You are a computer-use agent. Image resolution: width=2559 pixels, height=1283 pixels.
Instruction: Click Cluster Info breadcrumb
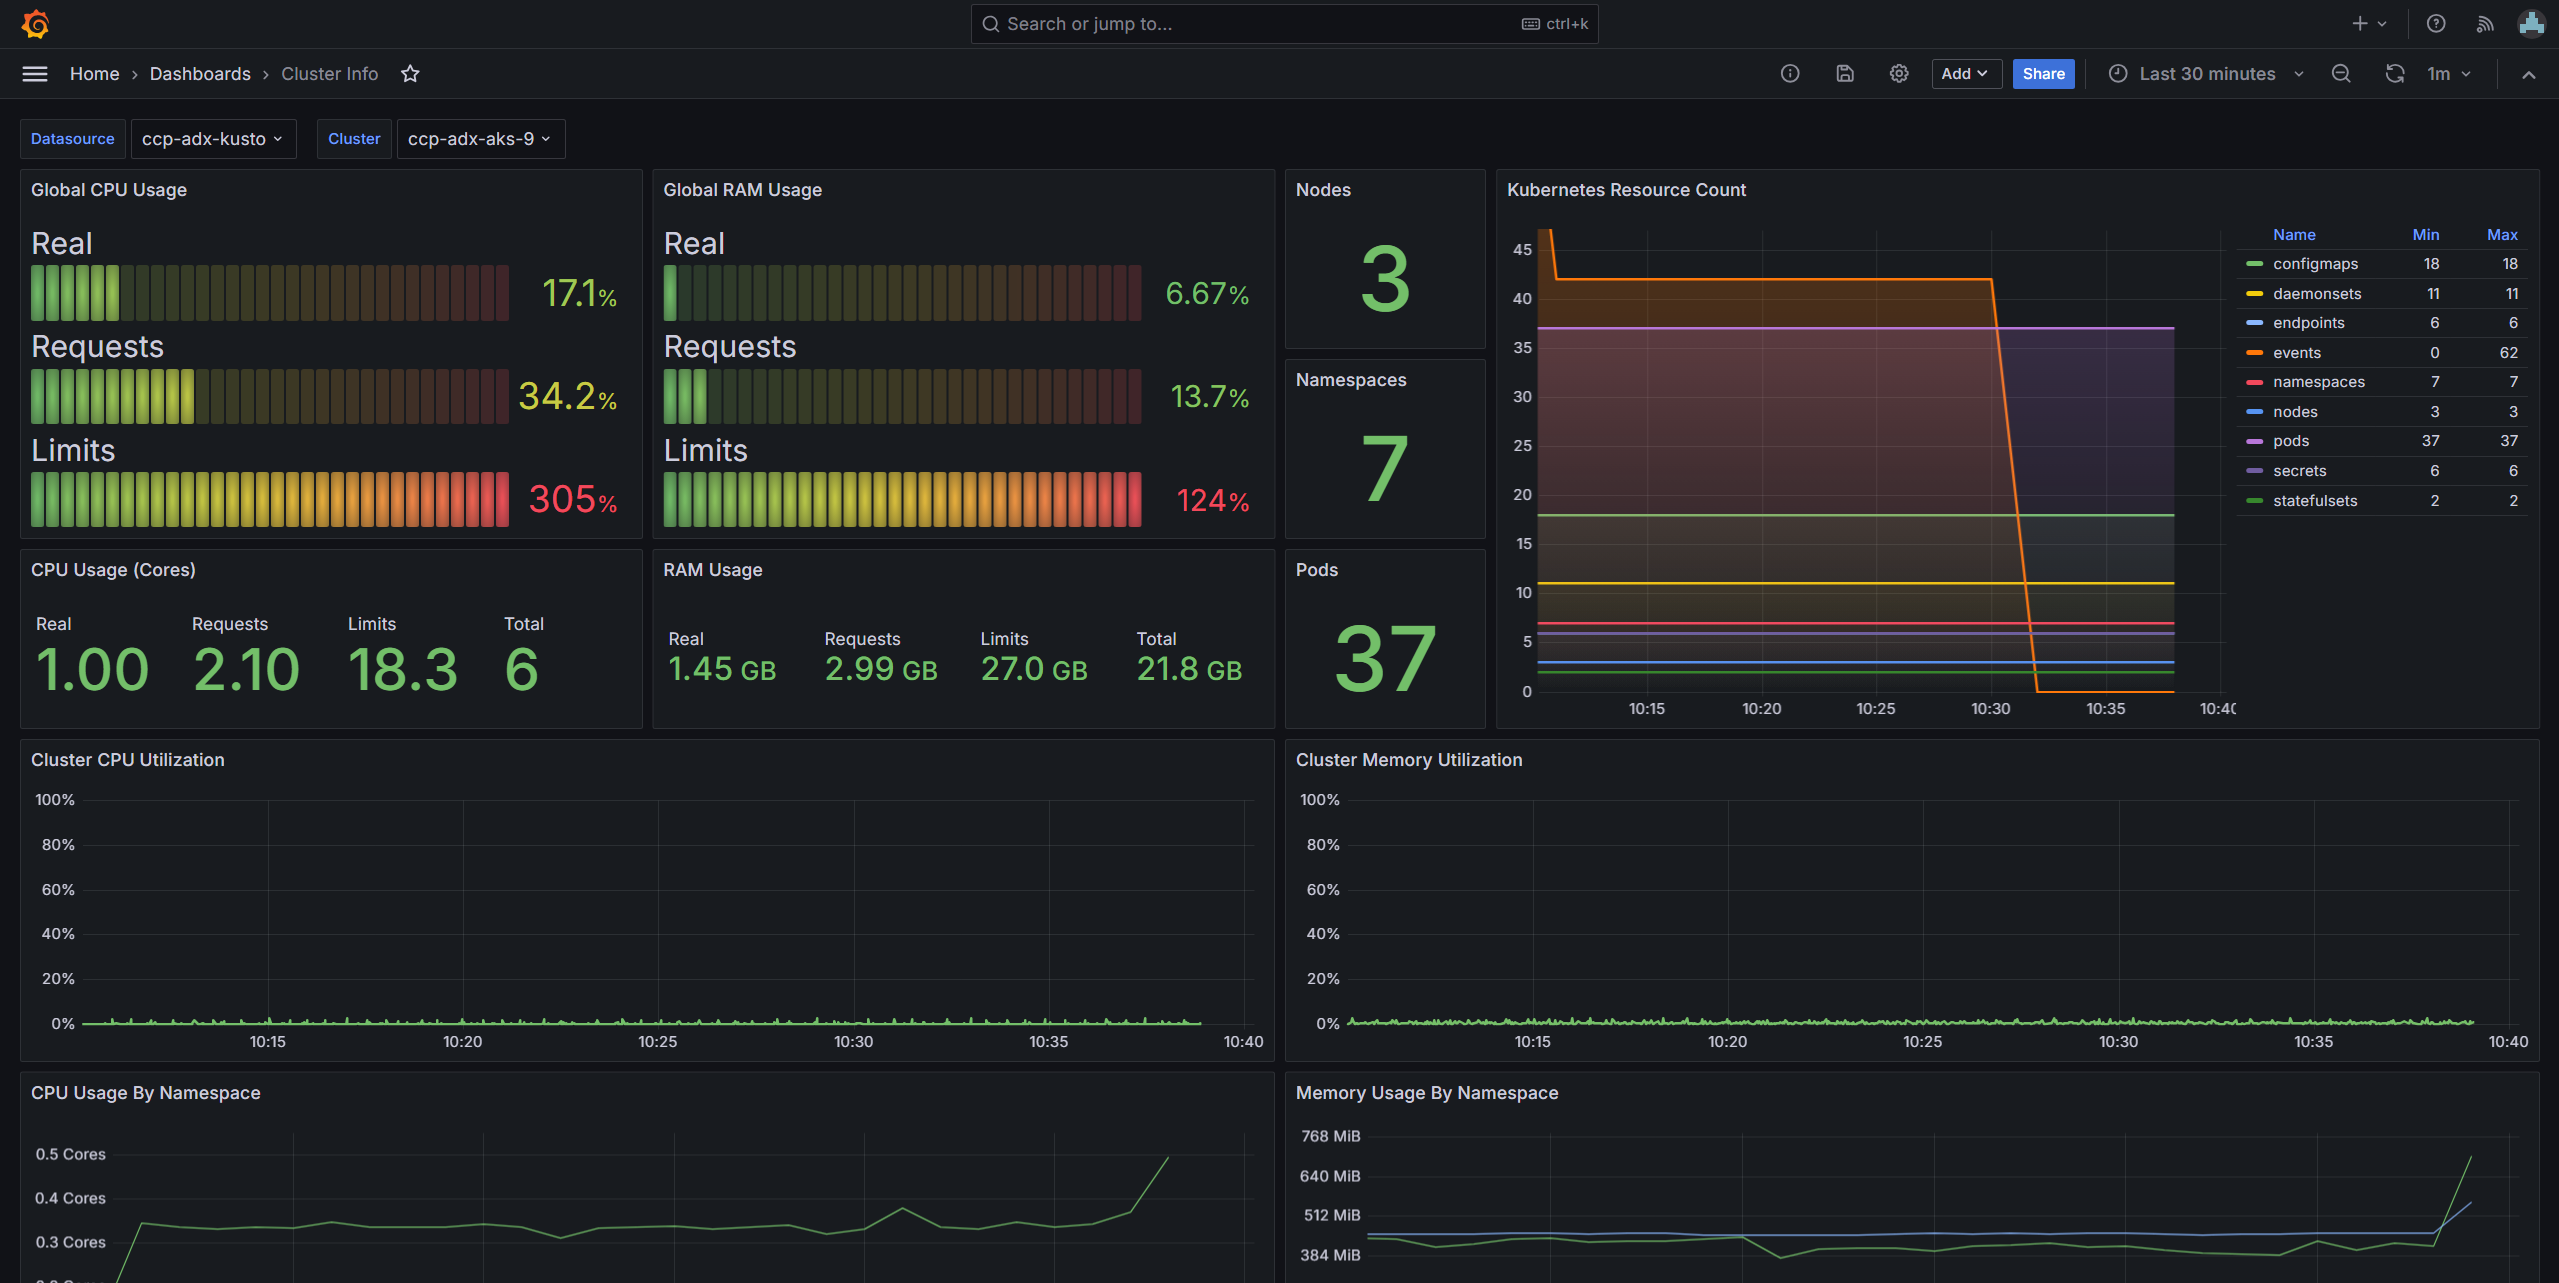(330, 74)
